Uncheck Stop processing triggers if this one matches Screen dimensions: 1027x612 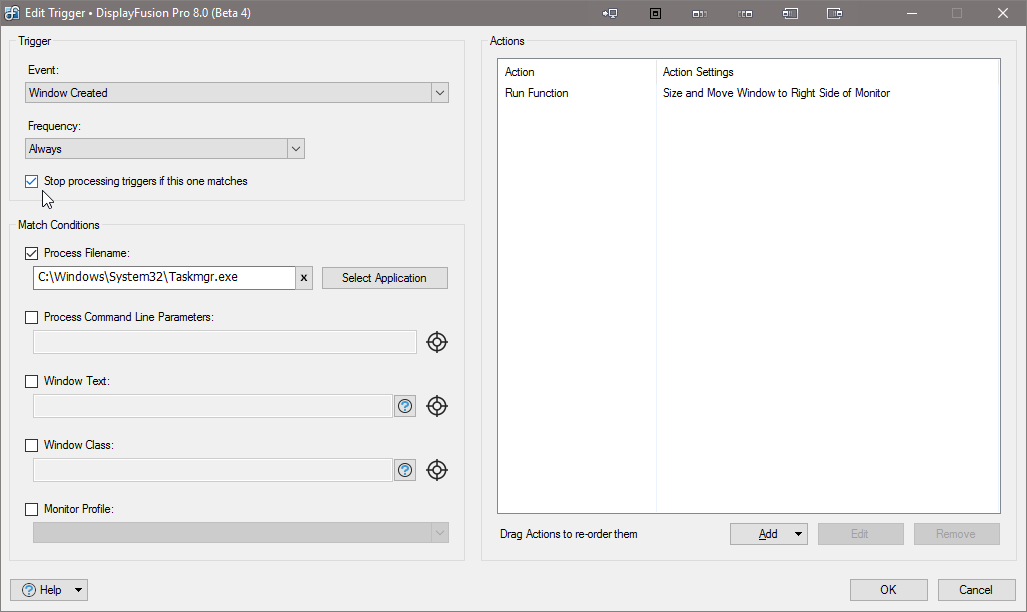point(32,182)
